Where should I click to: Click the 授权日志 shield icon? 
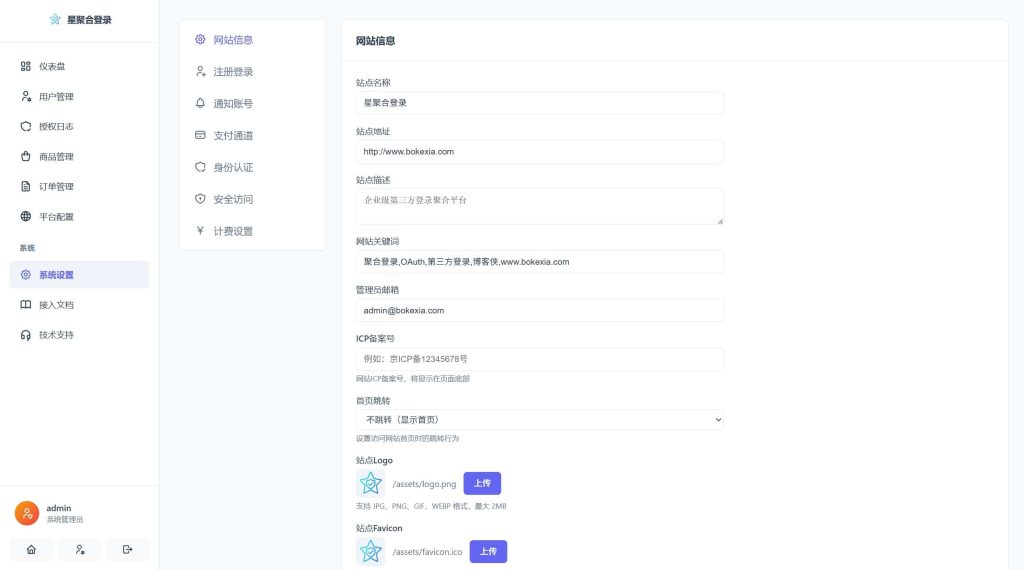pos(25,126)
